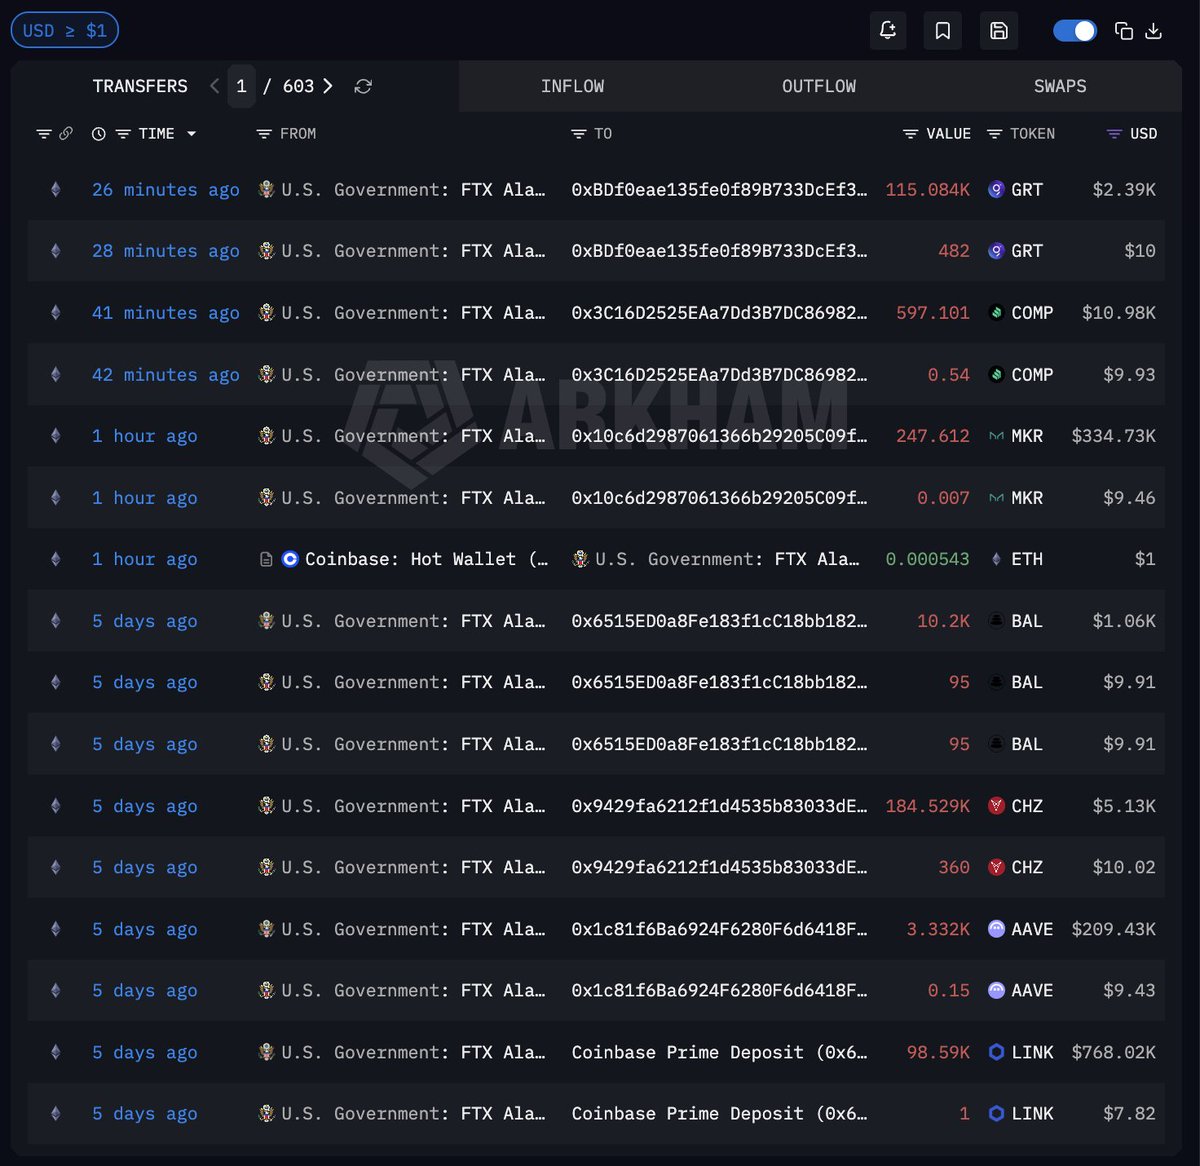The image size is (1200, 1166).
Task: Open the 41 minutes ago transaction
Action: pos(166,313)
